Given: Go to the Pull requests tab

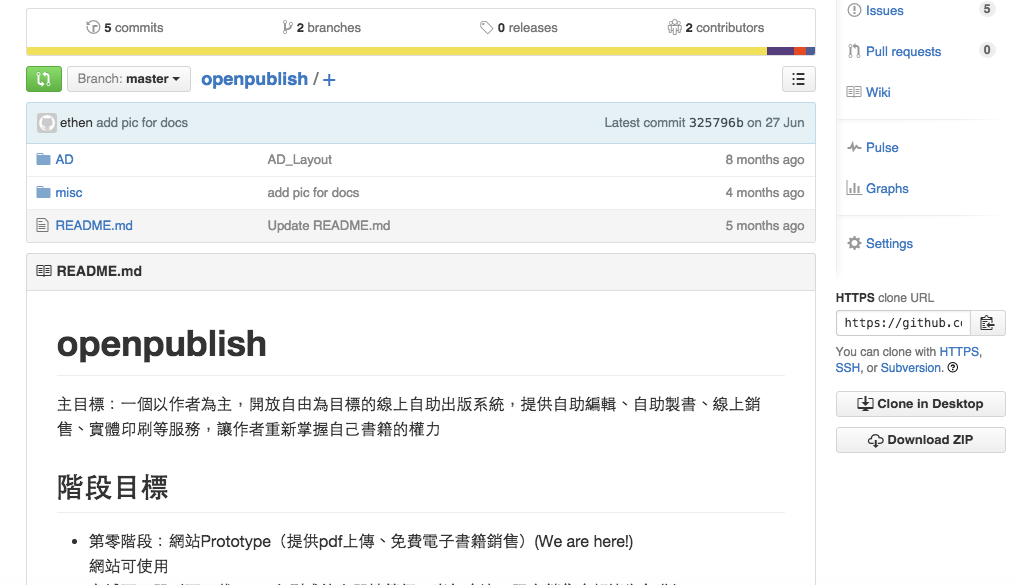Looking at the screenshot, I should (x=903, y=51).
